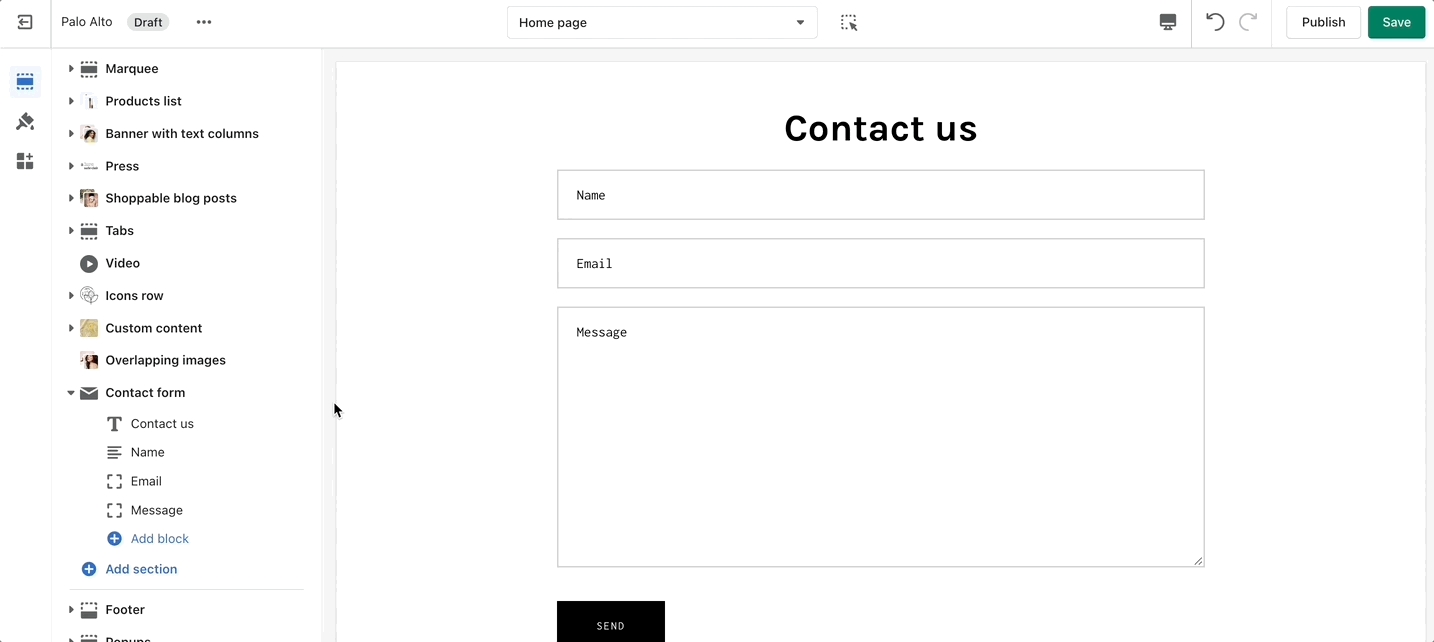Click the exit editor icon
The height and width of the screenshot is (642, 1434).
click(25, 22)
